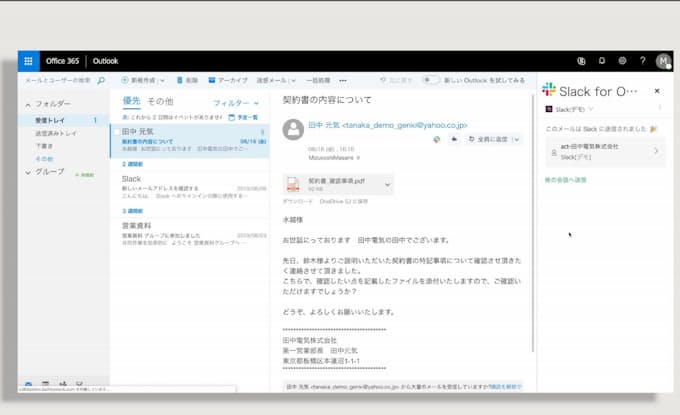Check the checkbox on 田中 元気 message
The image size is (680, 415).
coord(115,131)
